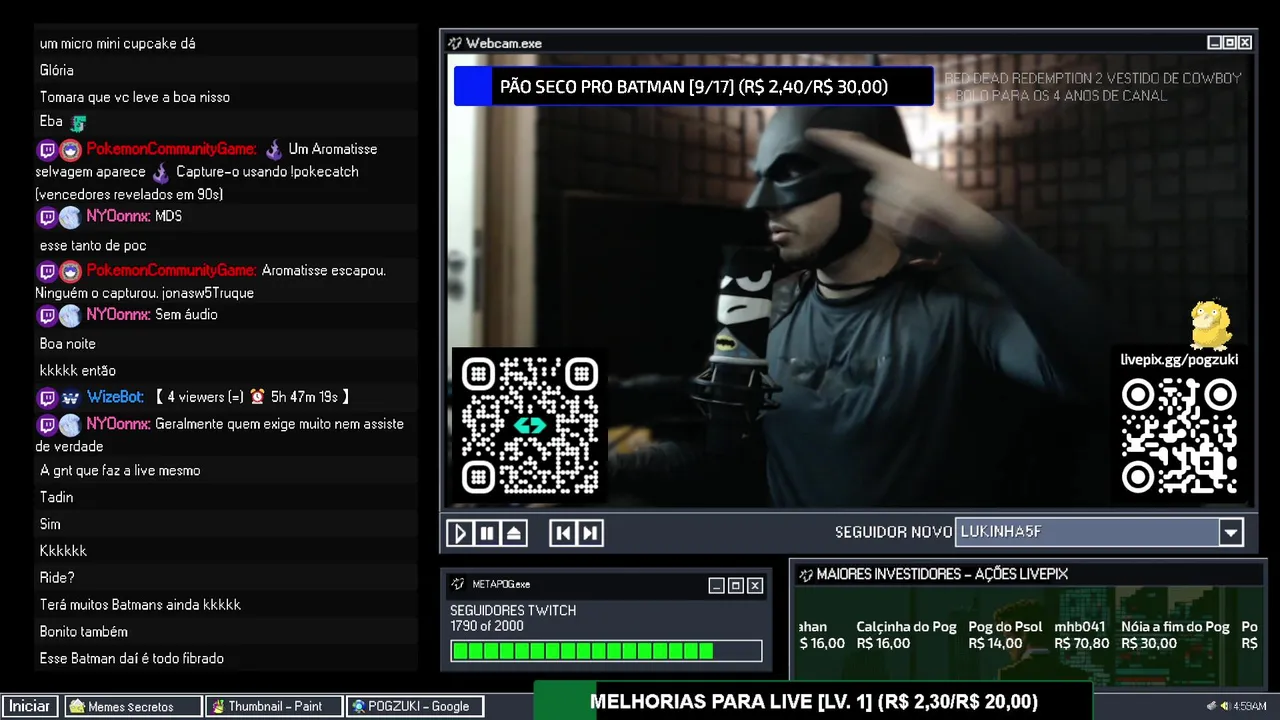The image size is (1280, 720).
Task: Minimize the Webcam.exe window
Action: click(x=1214, y=43)
